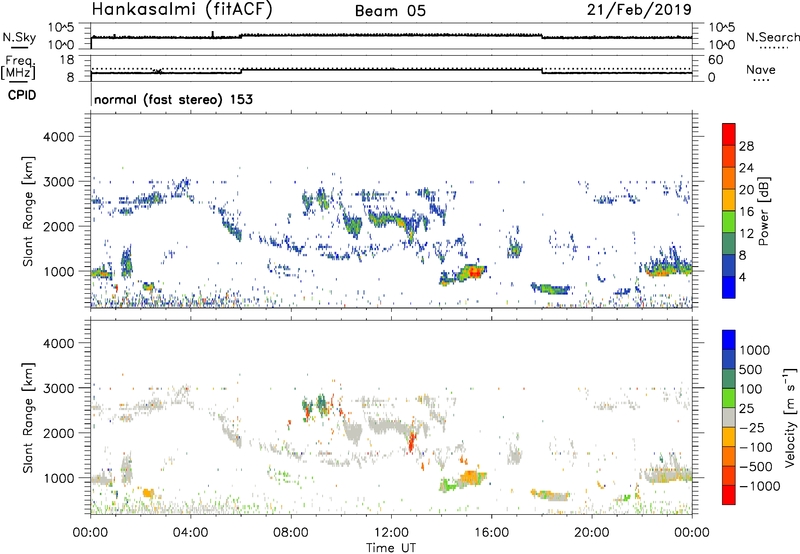Click the '08:00' time axis tick label
This screenshot has width=800, height=554.
click(x=291, y=533)
